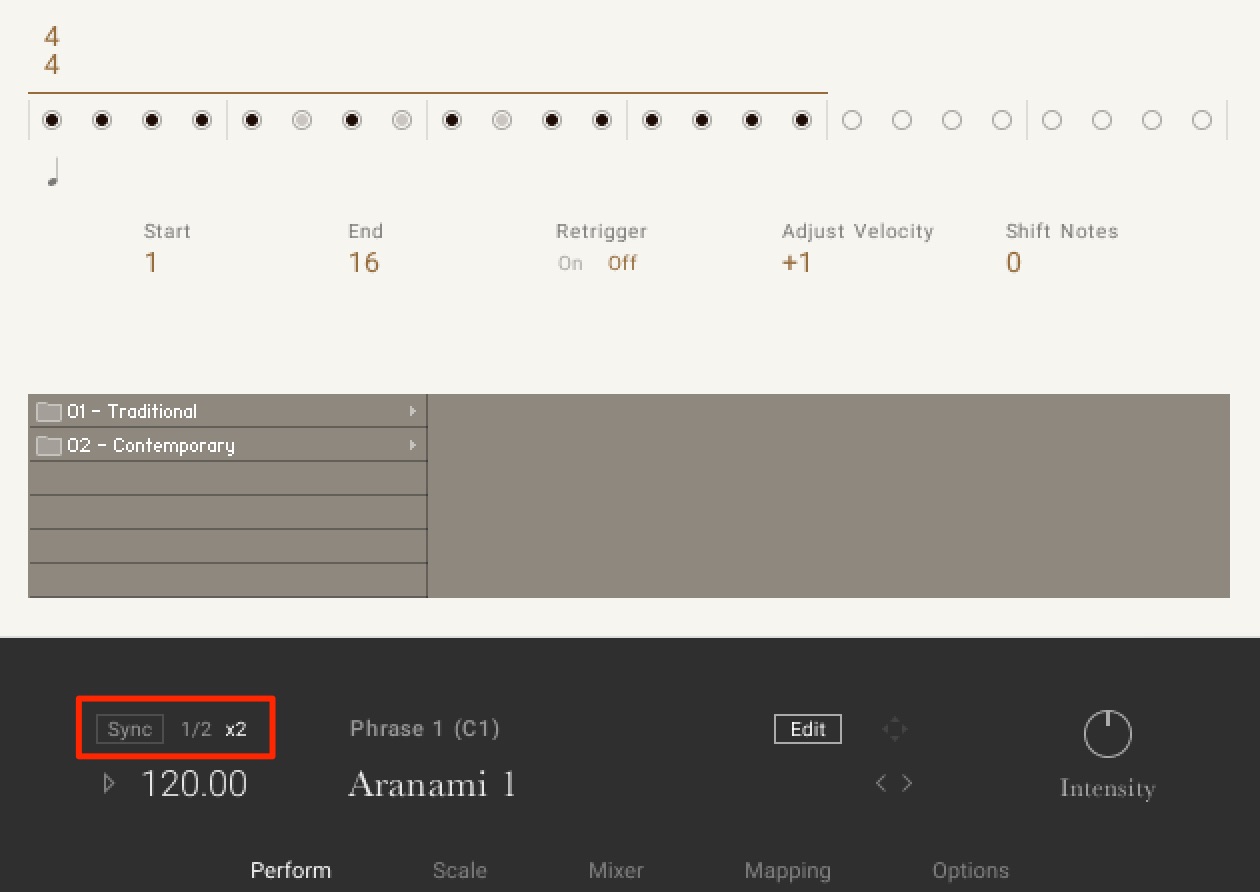
Task: Click the Aranami 1 phrase name
Action: coord(432,784)
